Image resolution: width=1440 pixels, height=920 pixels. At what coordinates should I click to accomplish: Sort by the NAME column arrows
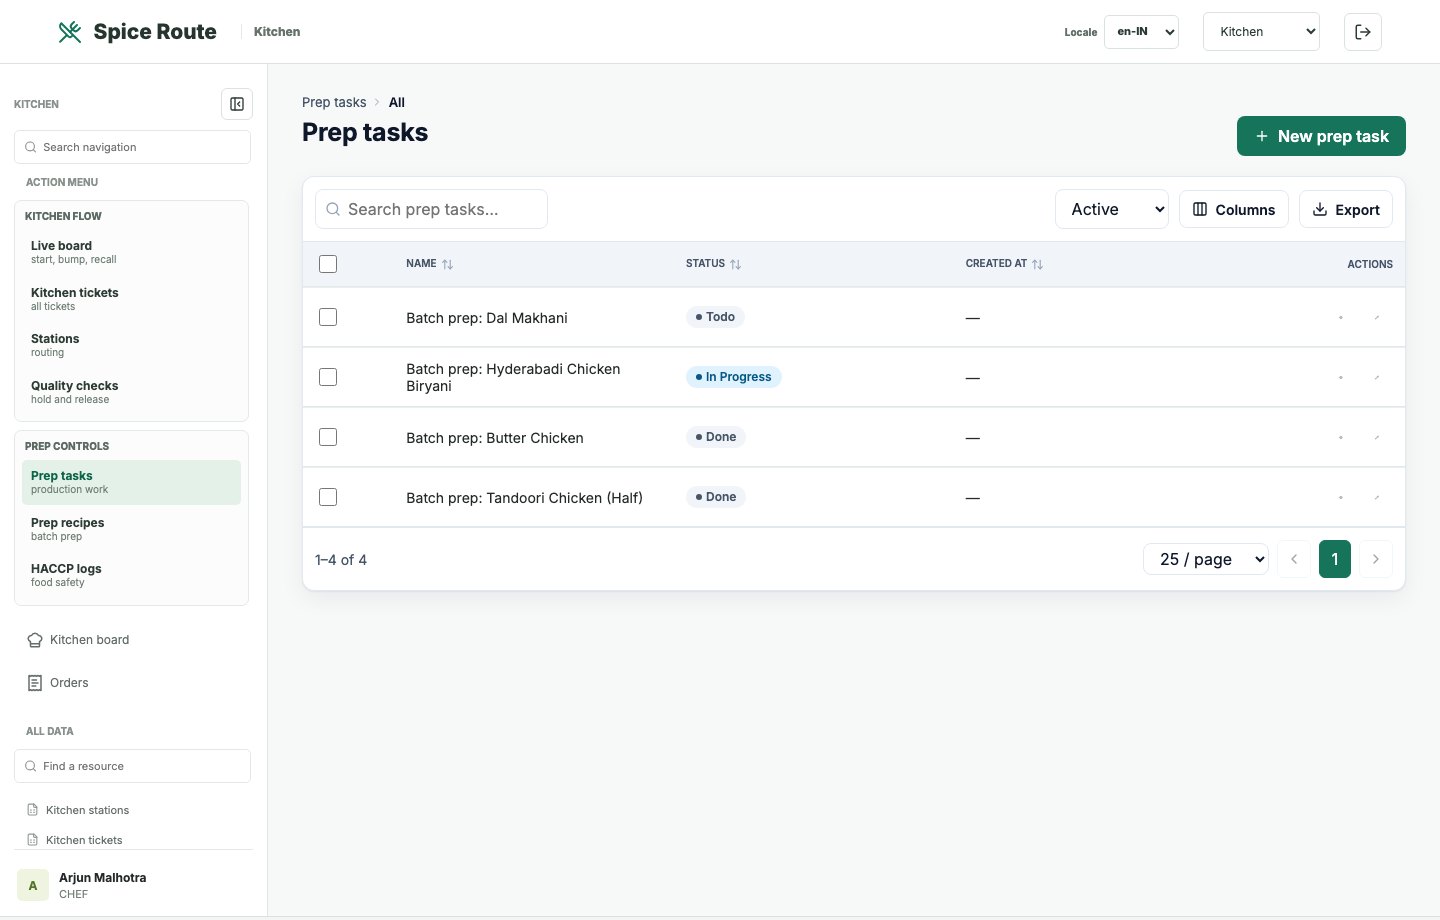tap(448, 264)
